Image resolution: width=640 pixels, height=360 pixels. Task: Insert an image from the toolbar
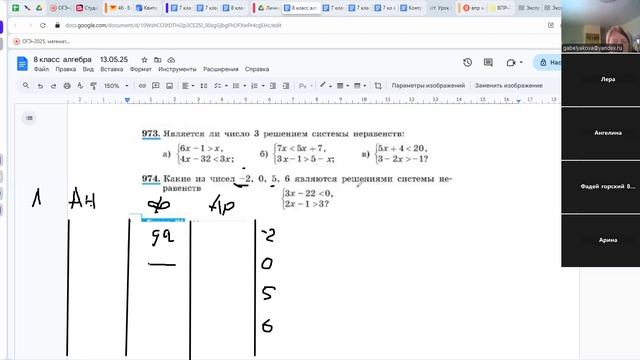169,86
